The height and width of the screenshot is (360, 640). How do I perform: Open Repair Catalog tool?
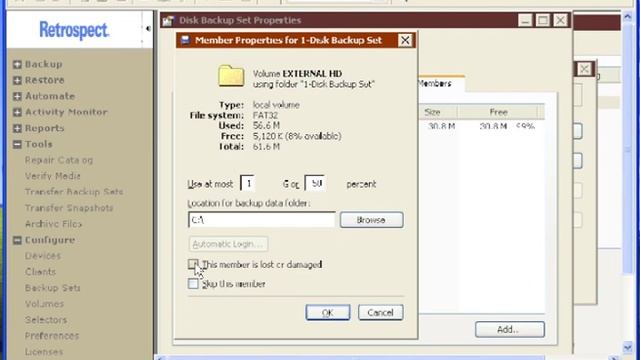point(59,160)
